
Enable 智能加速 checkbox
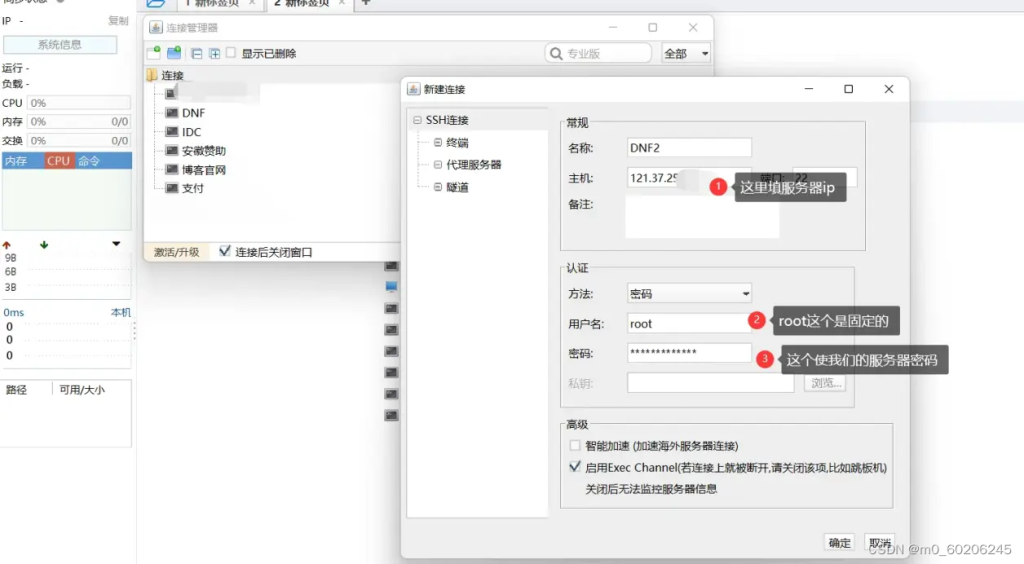click(x=575, y=445)
